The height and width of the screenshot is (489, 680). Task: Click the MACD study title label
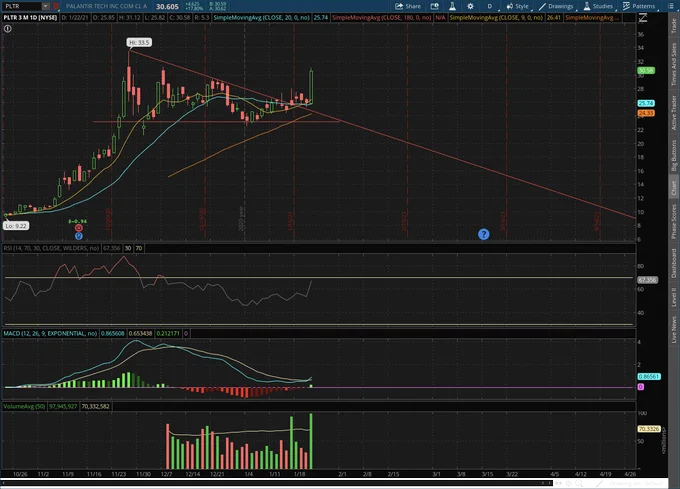50,333
